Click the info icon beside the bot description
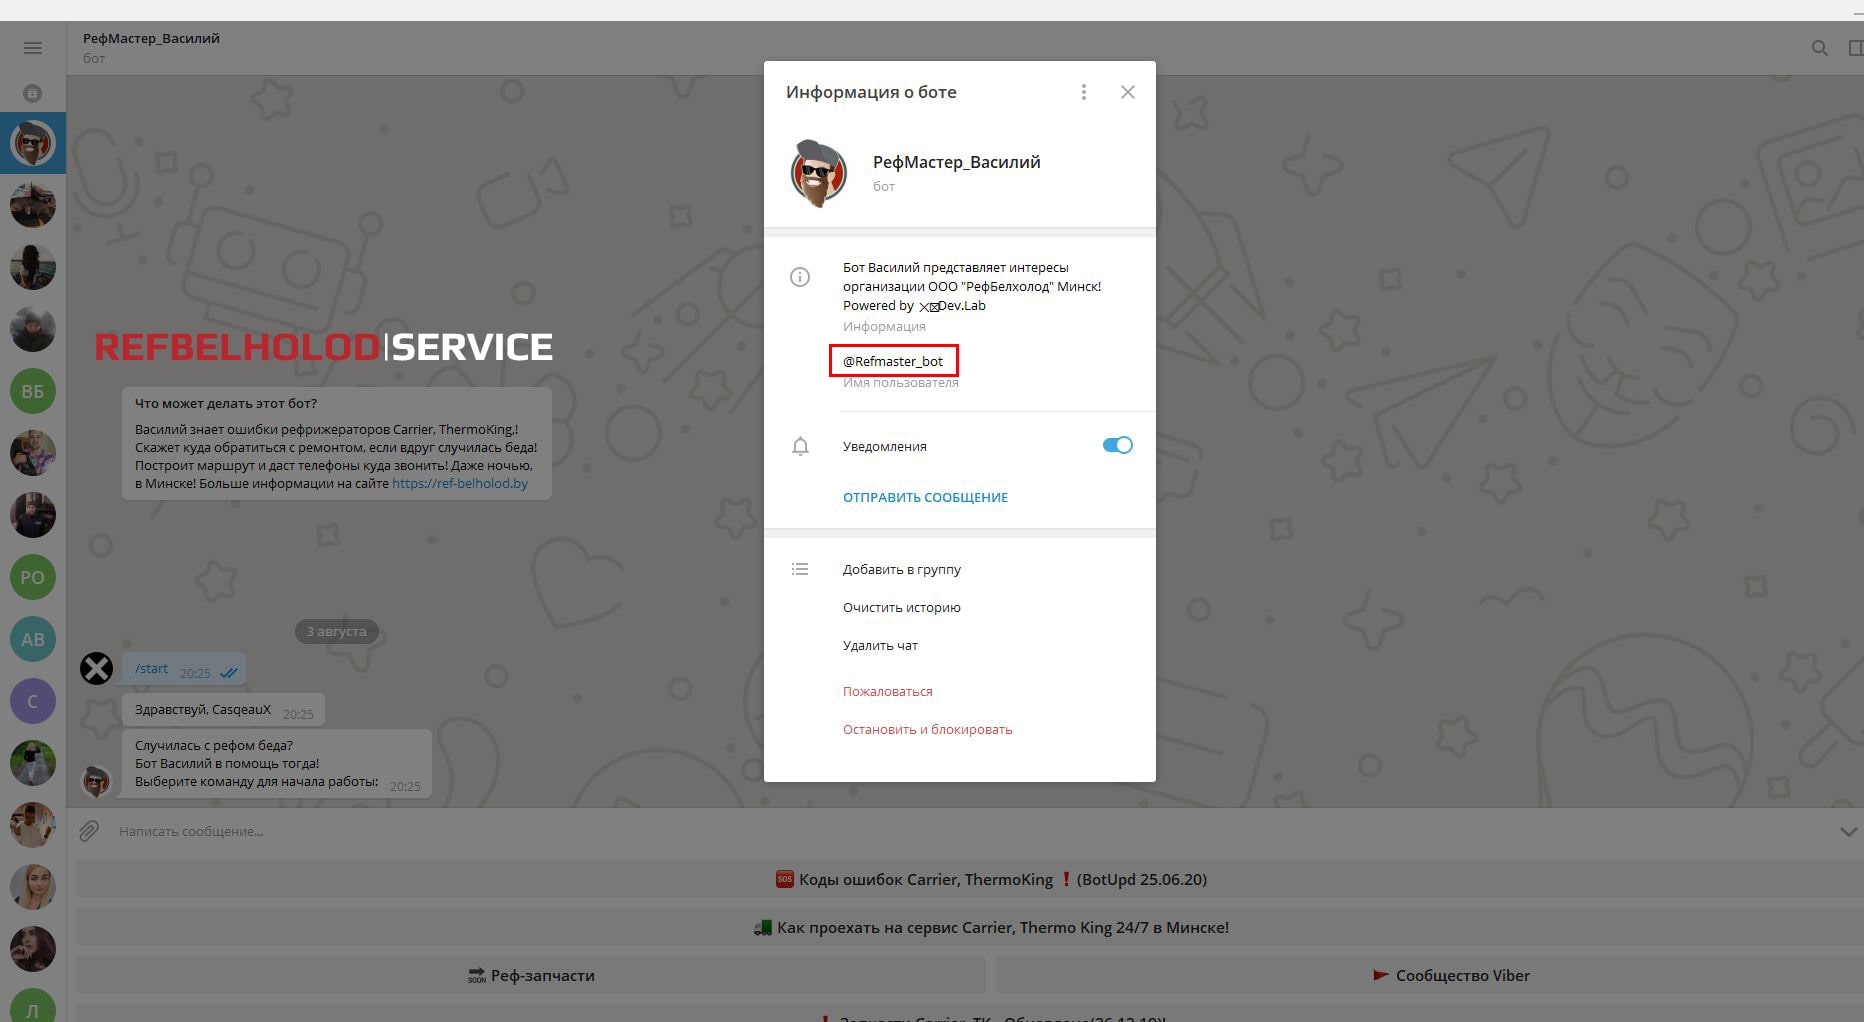 tap(800, 277)
